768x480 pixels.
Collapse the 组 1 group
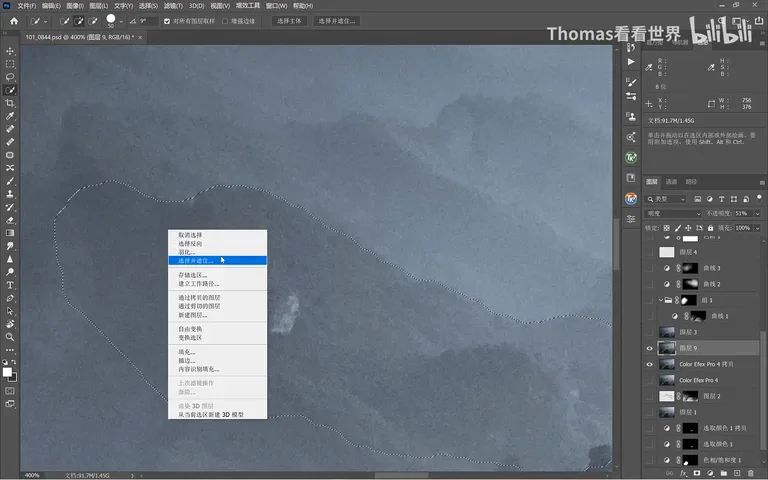(x=660, y=300)
